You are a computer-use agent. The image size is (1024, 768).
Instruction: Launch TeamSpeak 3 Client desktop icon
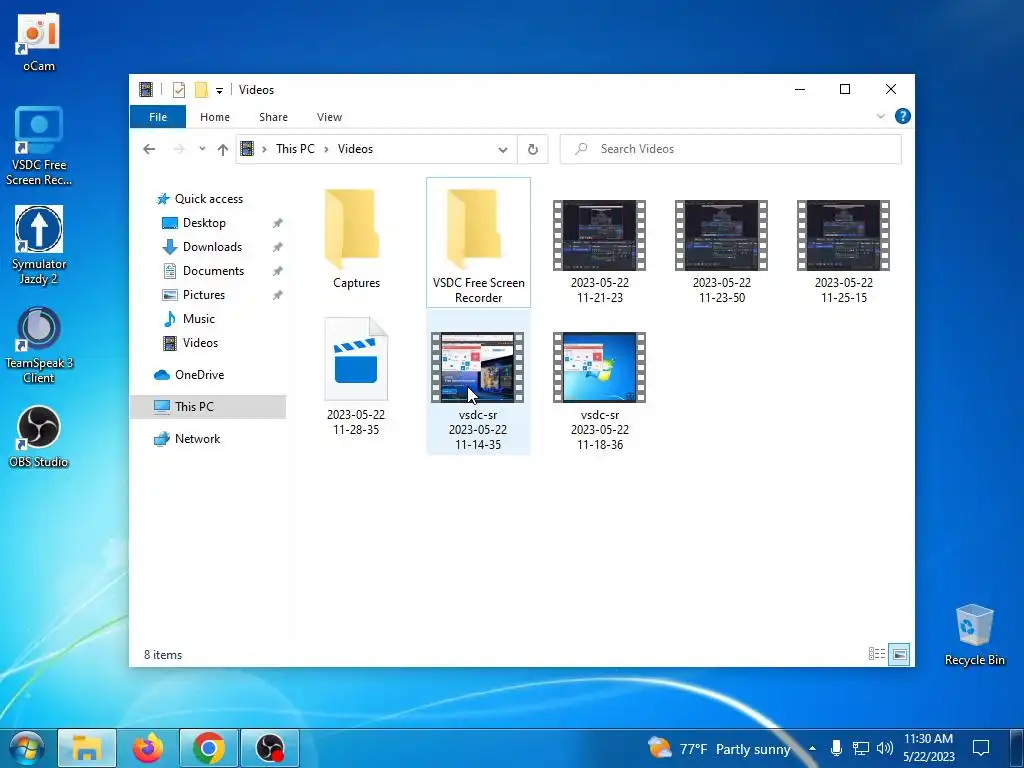pyautogui.click(x=39, y=345)
